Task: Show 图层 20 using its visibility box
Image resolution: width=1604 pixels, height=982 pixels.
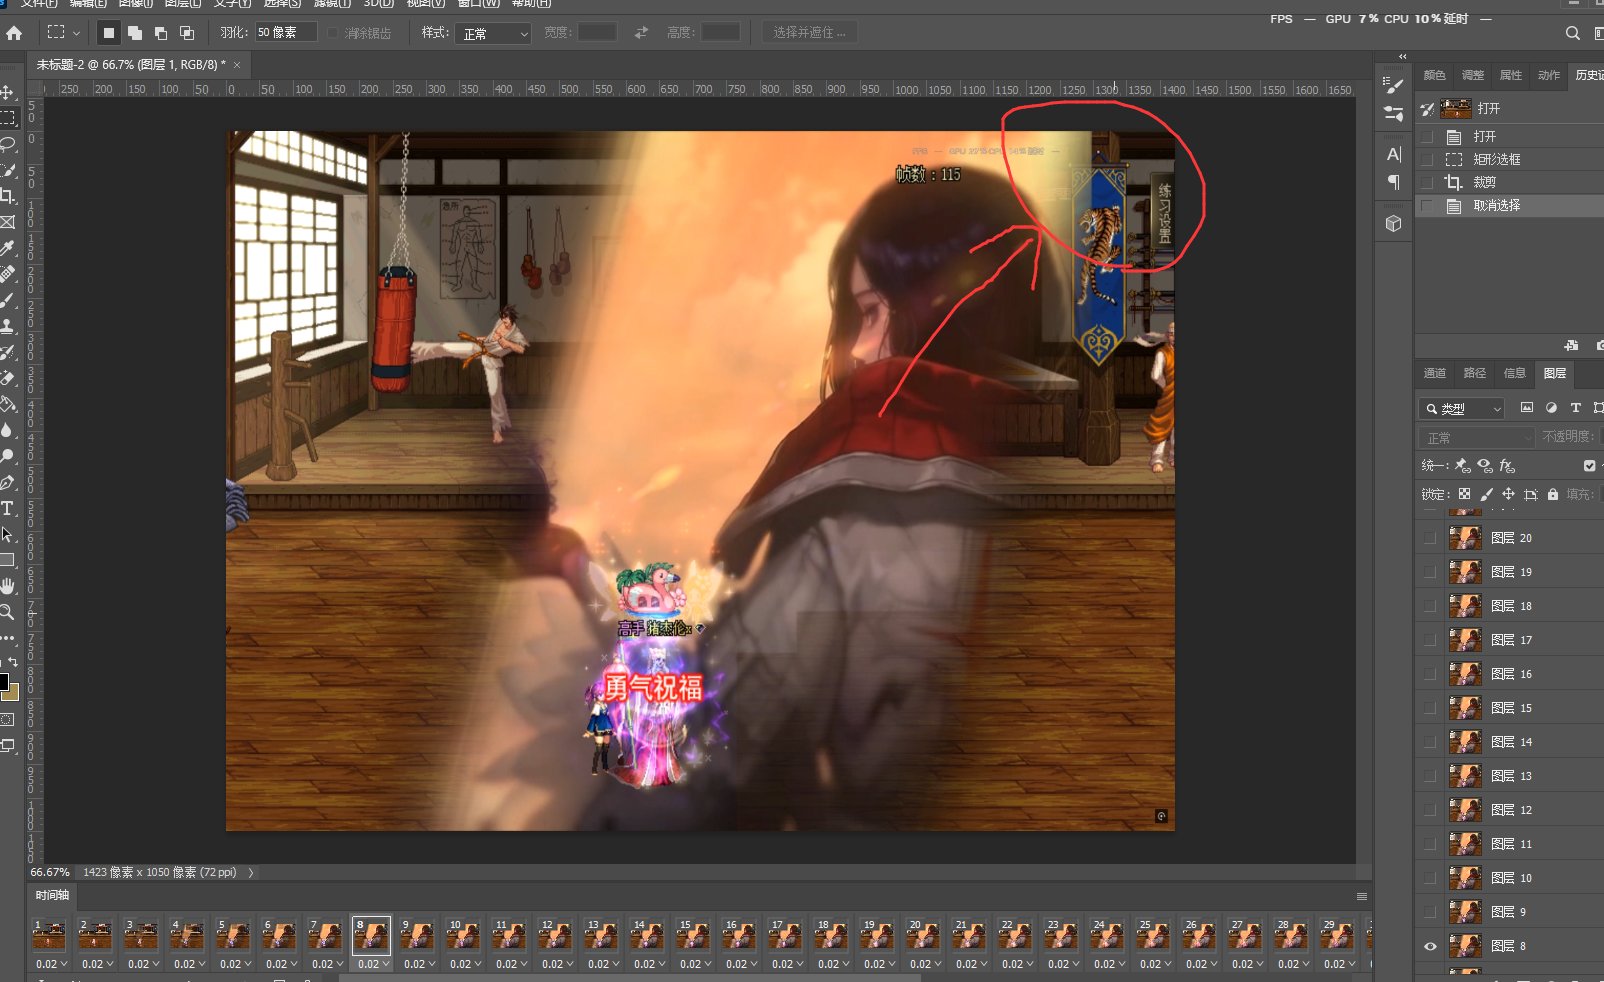Action: 1430,538
